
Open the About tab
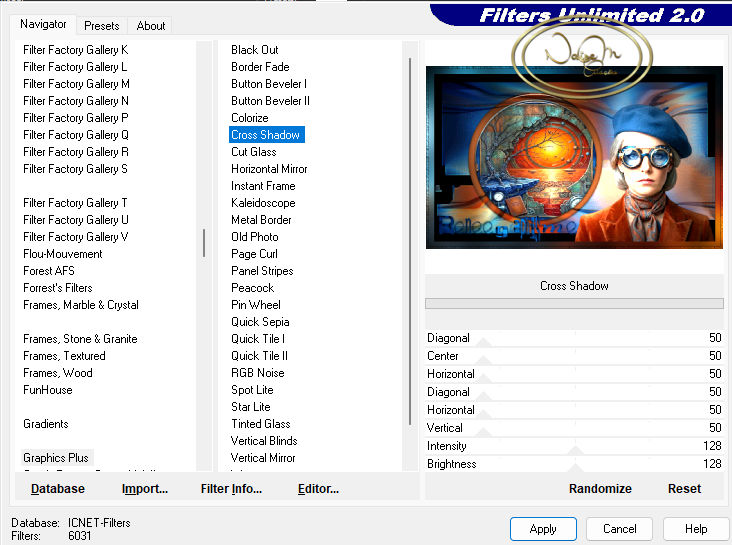(x=150, y=26)
